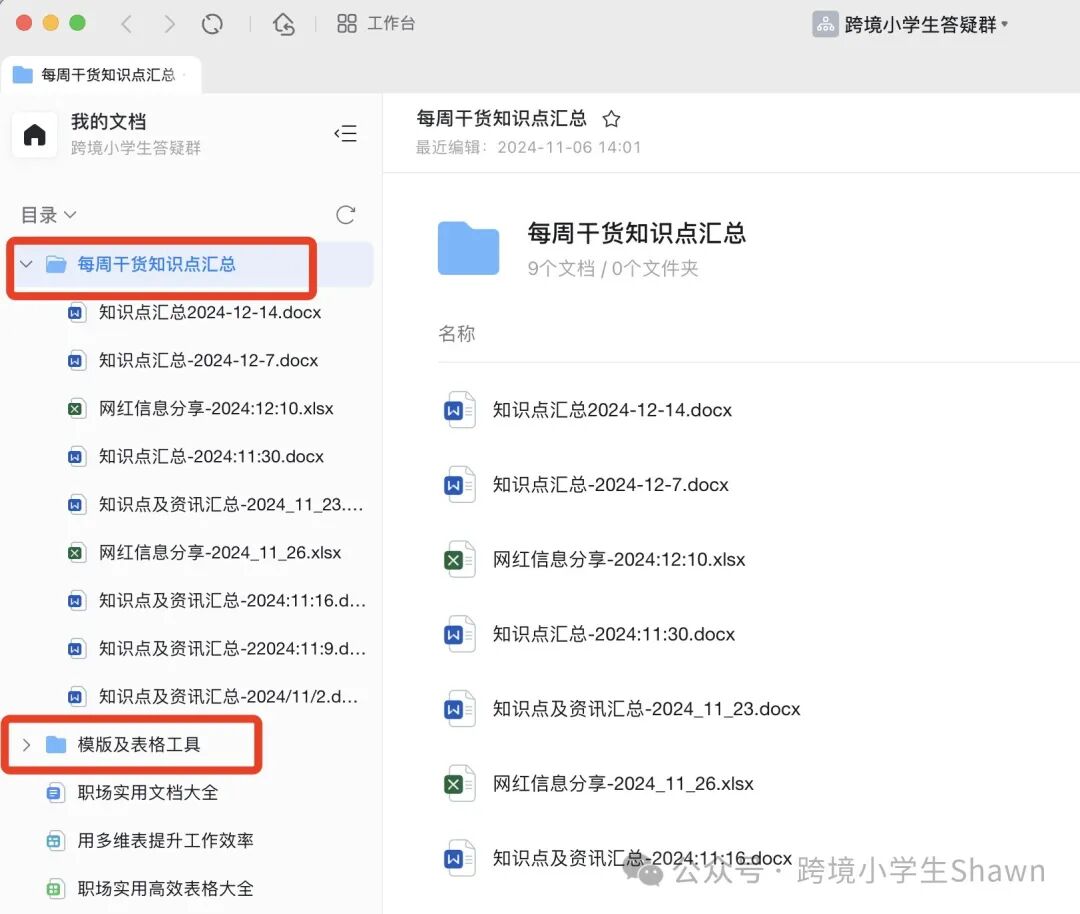Collapse the sidebar with the fold icon
The width and height of the screenshot is (1080, 914).
tap(346, 133)
